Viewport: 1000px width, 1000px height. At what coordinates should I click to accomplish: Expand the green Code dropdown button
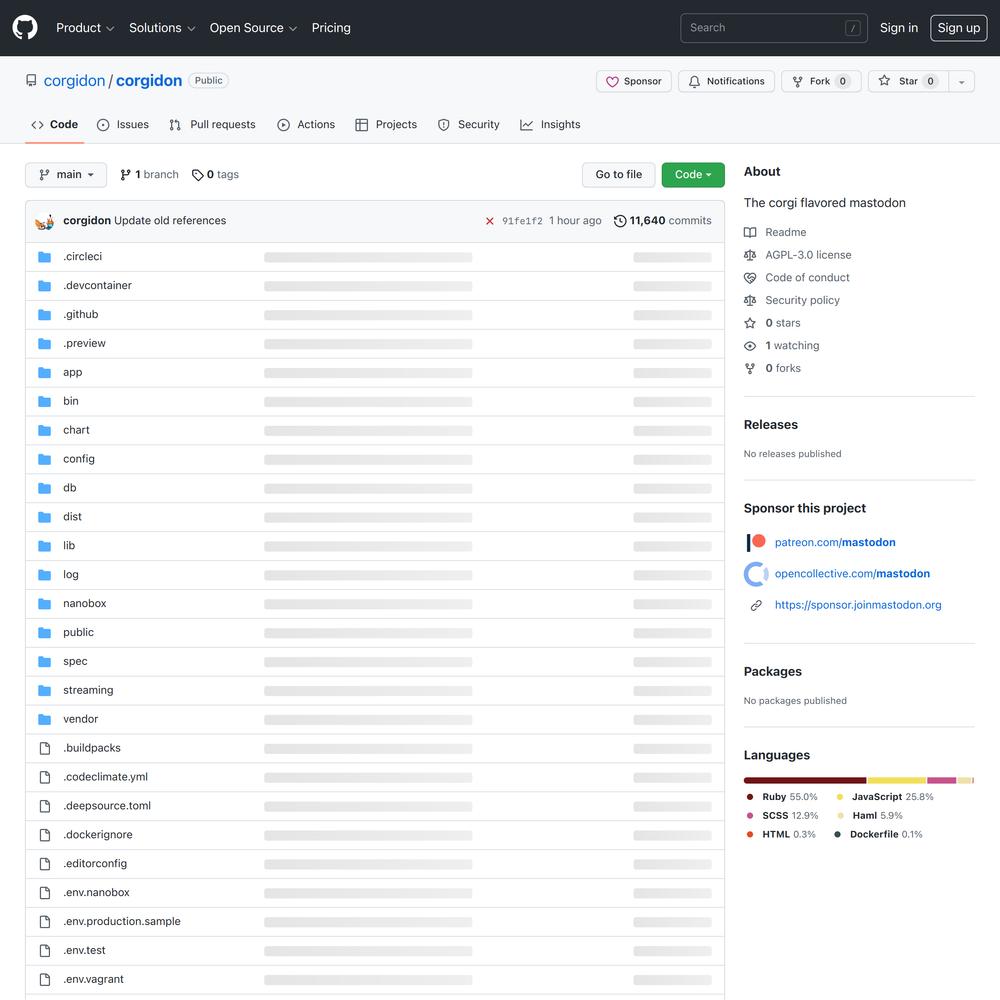tap(693, 175)
